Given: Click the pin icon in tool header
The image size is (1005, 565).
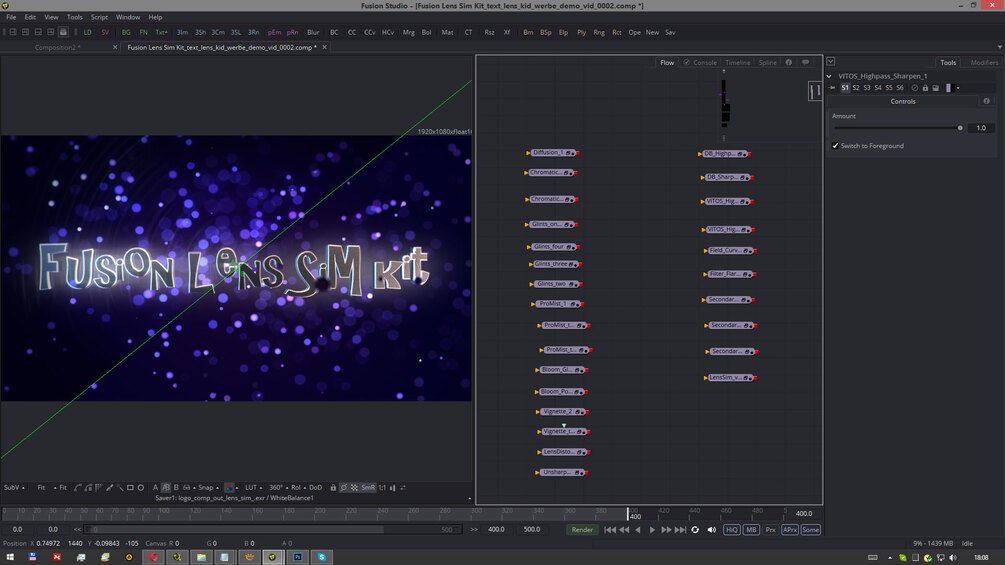Looking at the screenshot, I should (832, 88).
